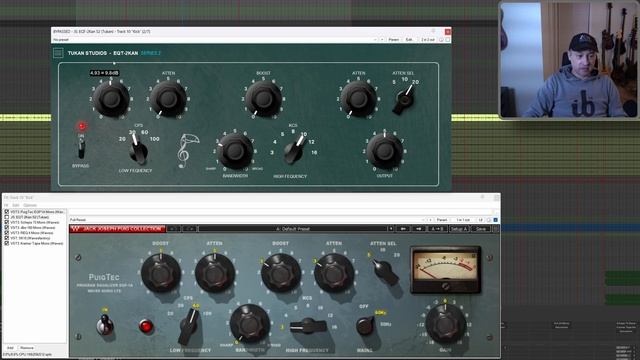Turn the HIGH FREQUENCY KCS selector on PuigTec
The image size is (640, 360).
tap(308, 326)
